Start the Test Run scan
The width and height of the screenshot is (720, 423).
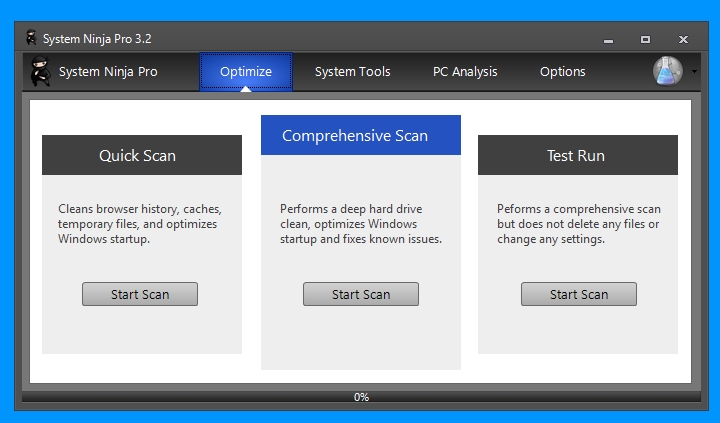(x=579, y=294)
